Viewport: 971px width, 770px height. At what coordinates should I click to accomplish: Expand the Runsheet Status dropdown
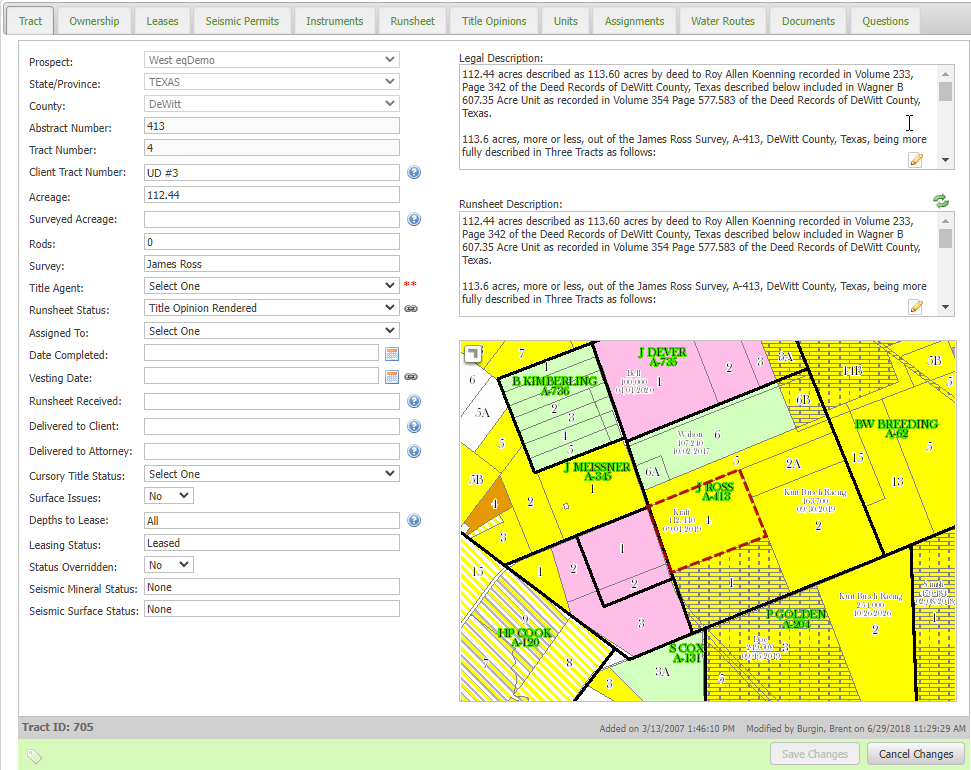[x=271, y=309]
